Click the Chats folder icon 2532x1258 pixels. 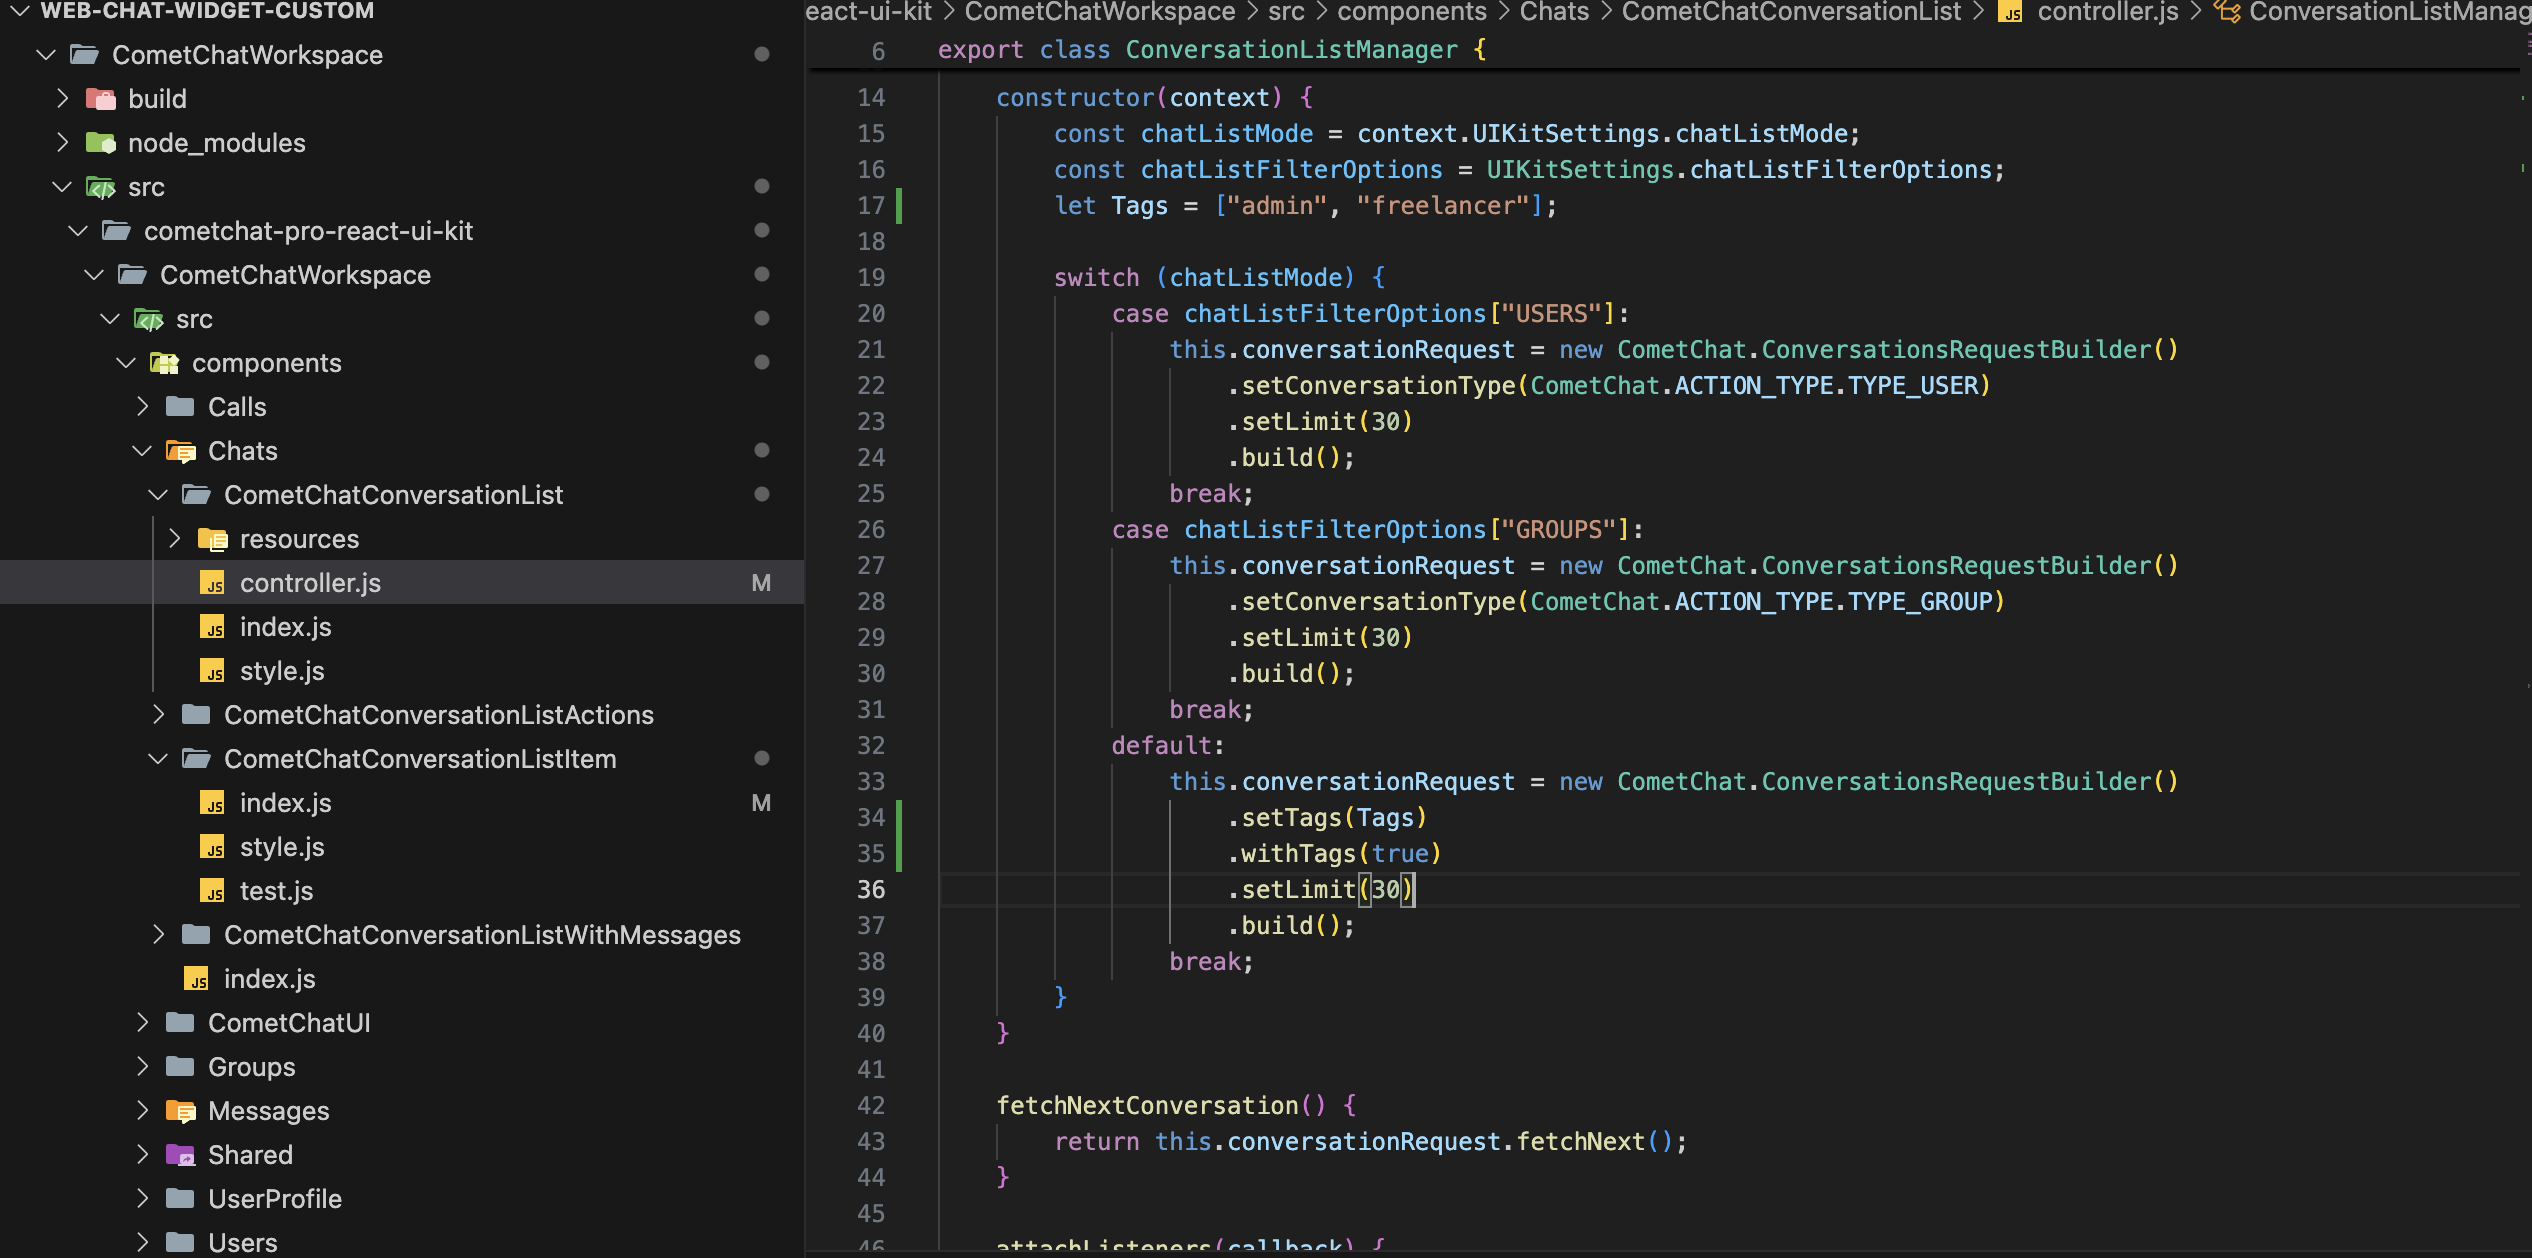coord(181,451)
